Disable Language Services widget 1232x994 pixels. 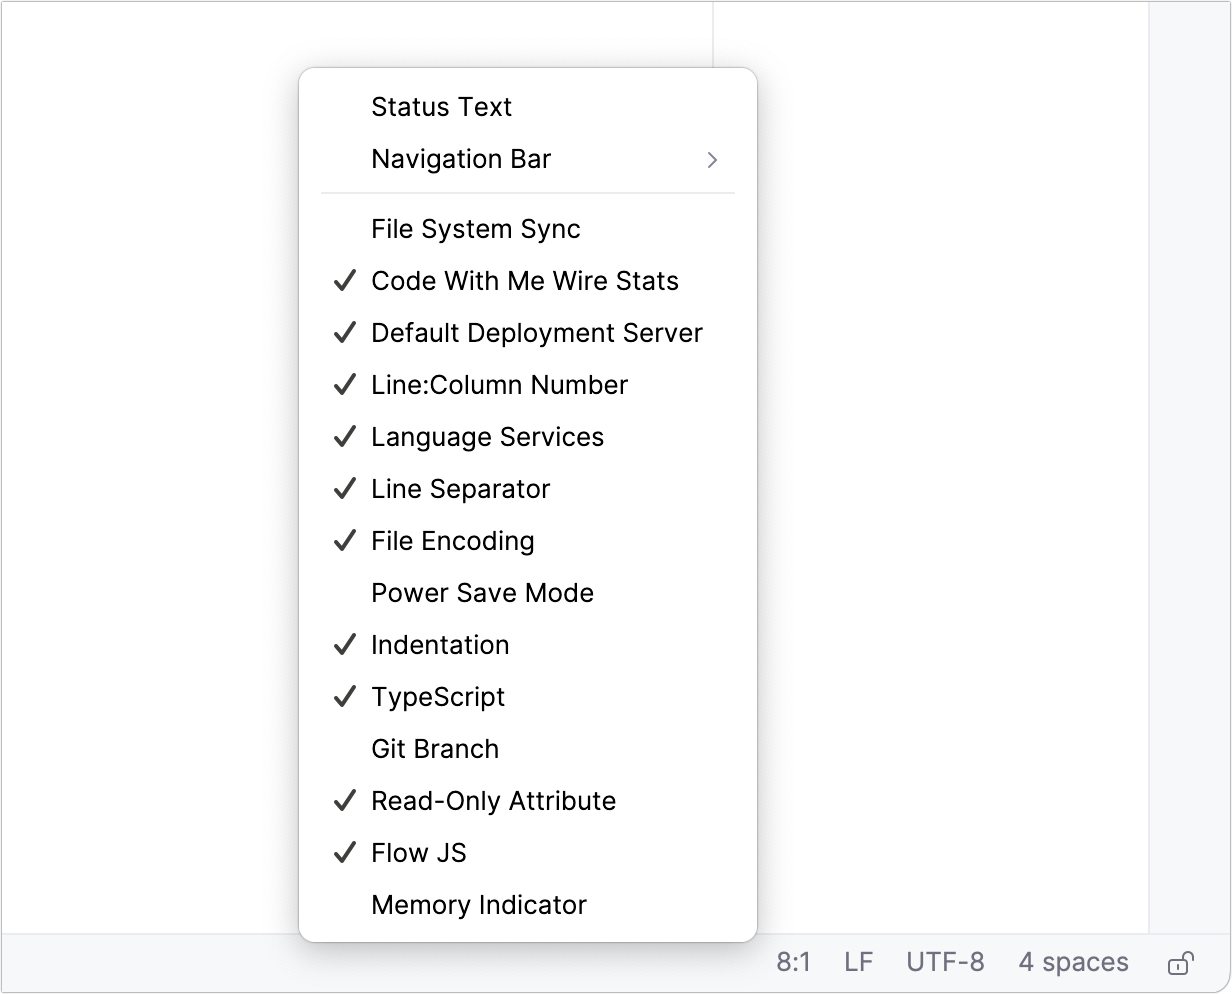coord(487,437)
